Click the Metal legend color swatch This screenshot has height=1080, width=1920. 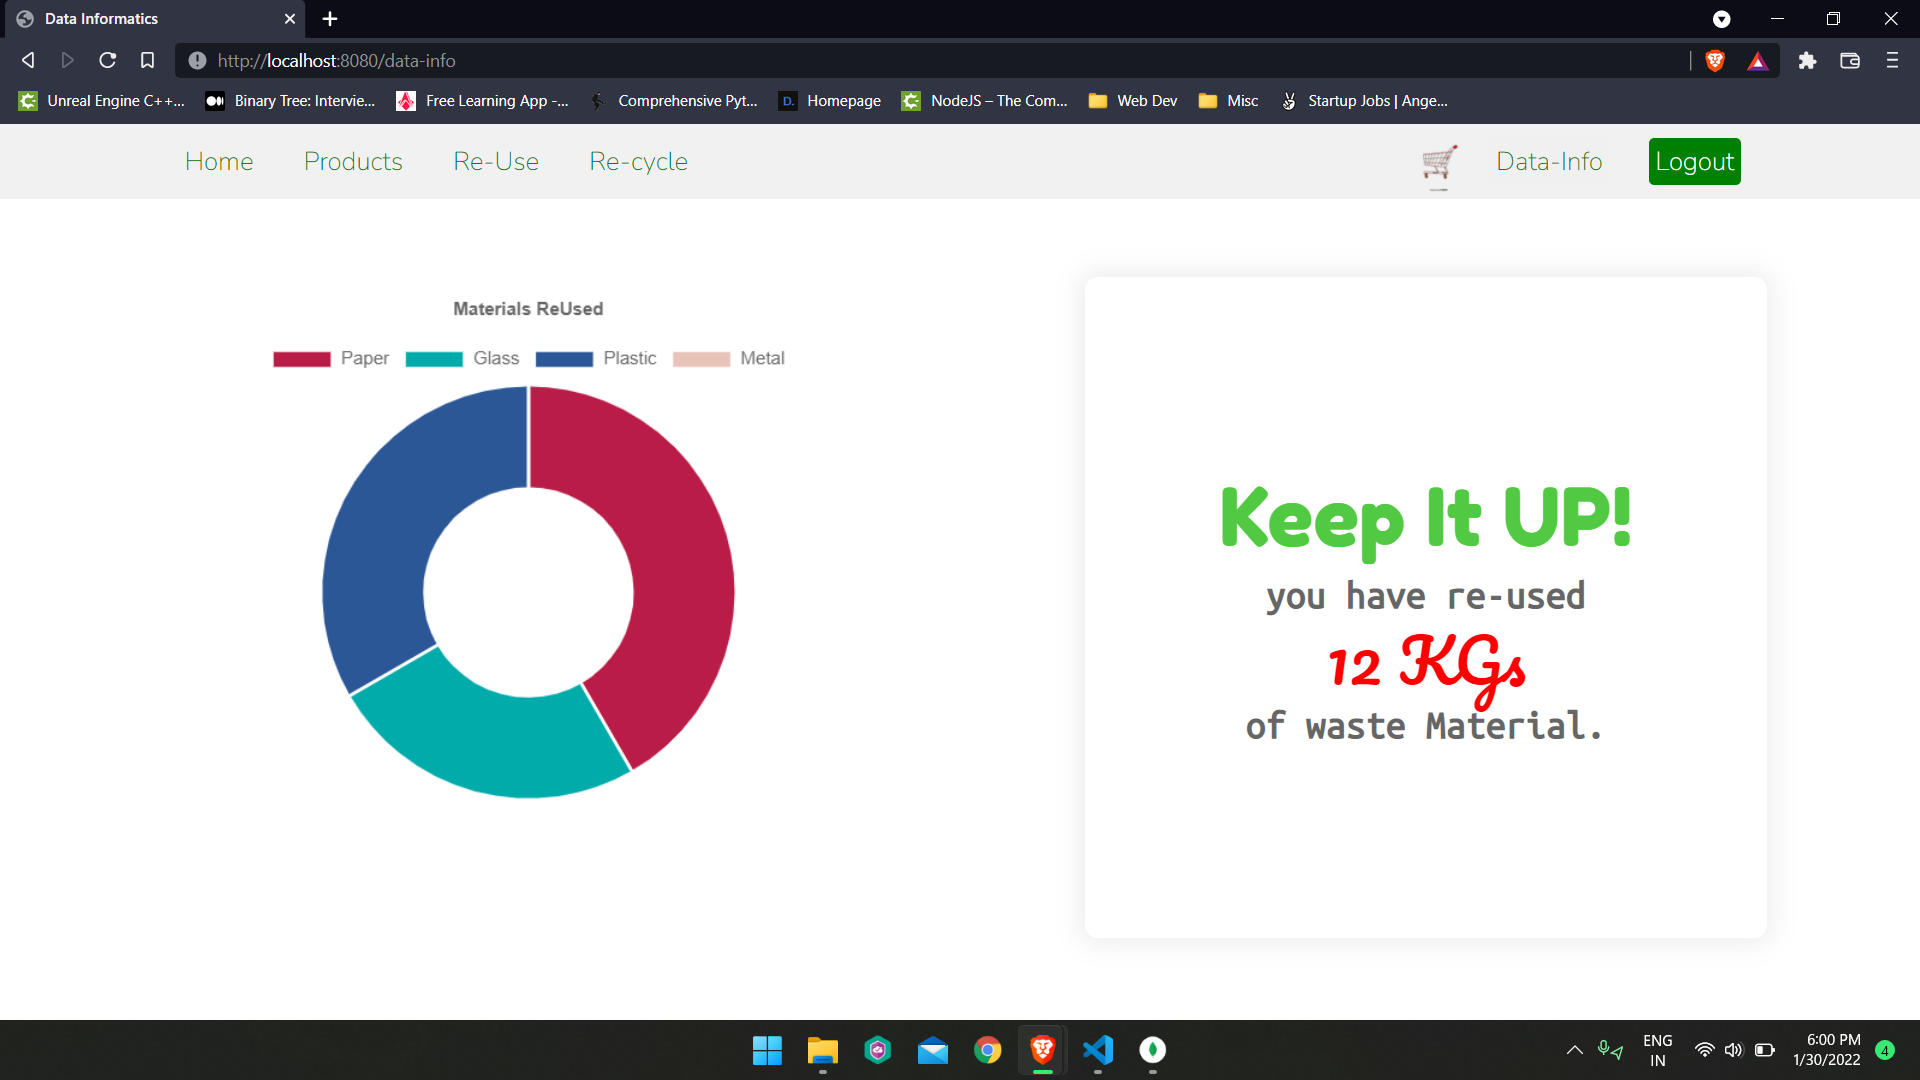coord(701,359)
